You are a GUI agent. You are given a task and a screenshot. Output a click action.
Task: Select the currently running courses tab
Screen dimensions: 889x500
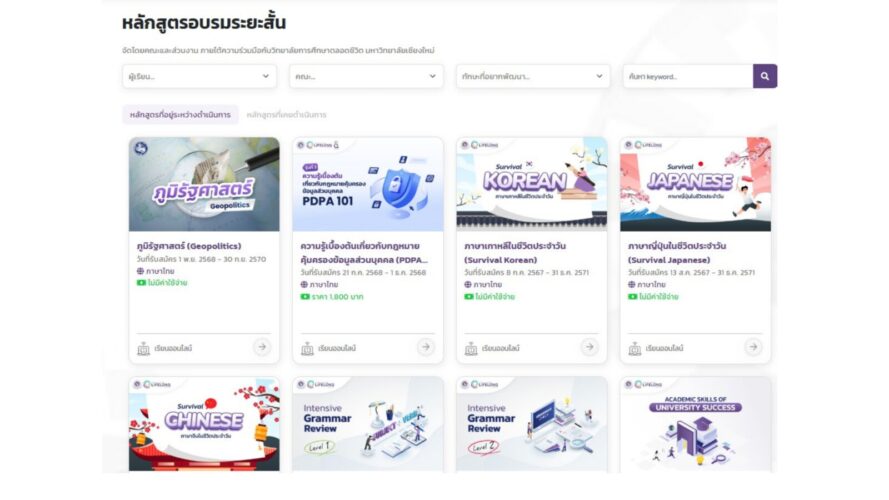tap(180, 115)
